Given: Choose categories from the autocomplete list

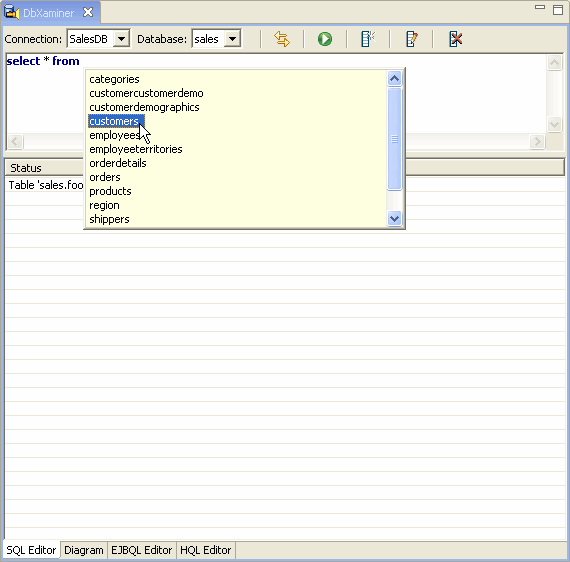Looking at the screenshot, I should (x=114, y=79).
